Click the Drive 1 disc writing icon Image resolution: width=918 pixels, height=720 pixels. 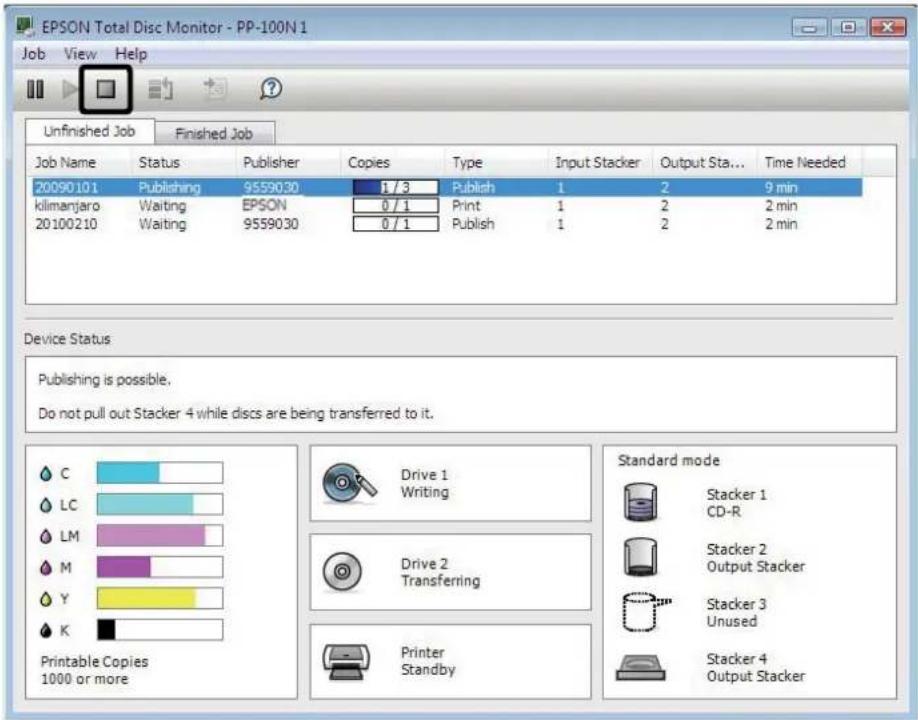click(349, 484)
